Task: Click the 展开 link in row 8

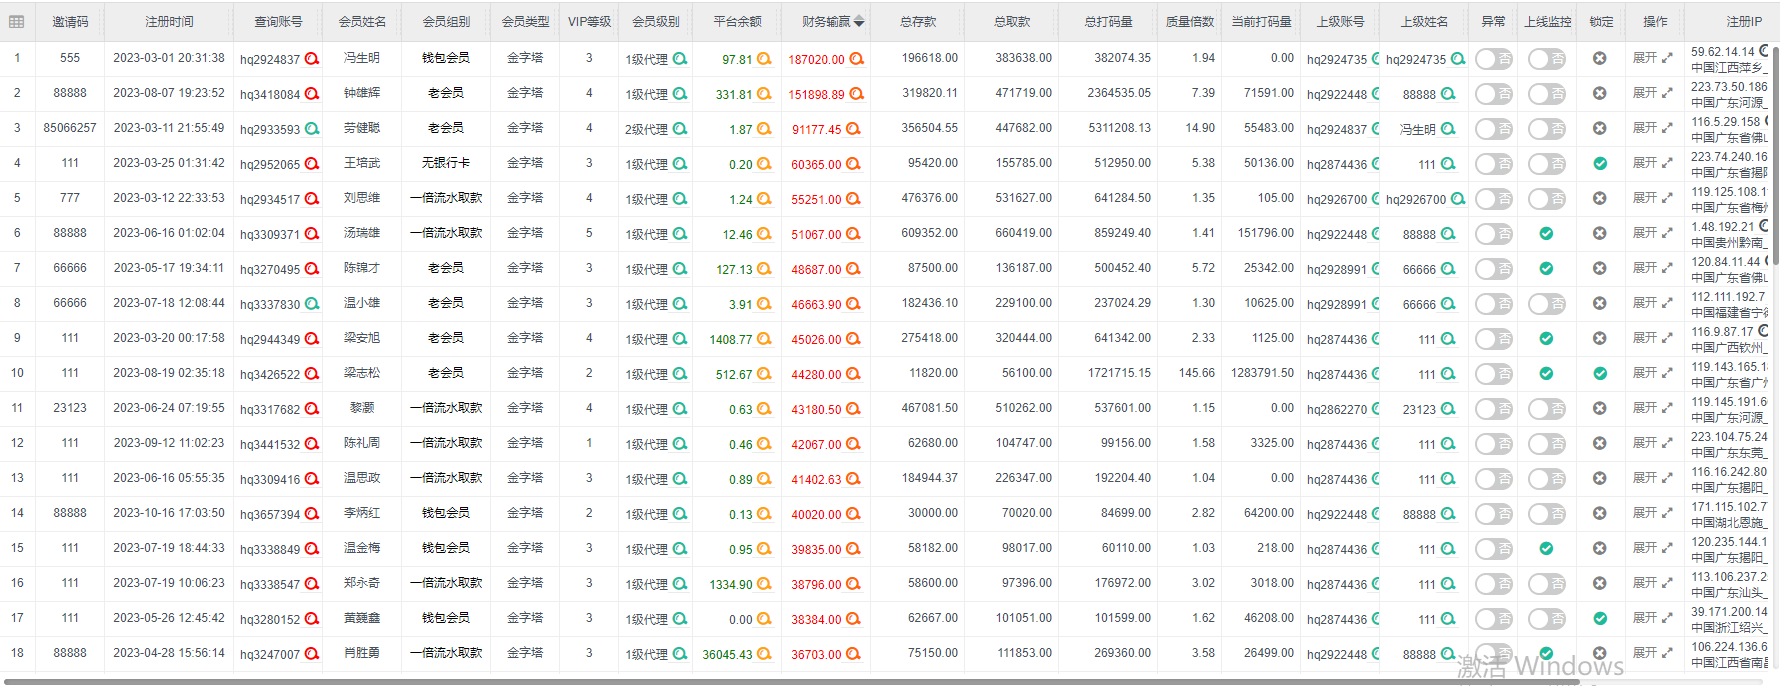Action: [1651, 303]
